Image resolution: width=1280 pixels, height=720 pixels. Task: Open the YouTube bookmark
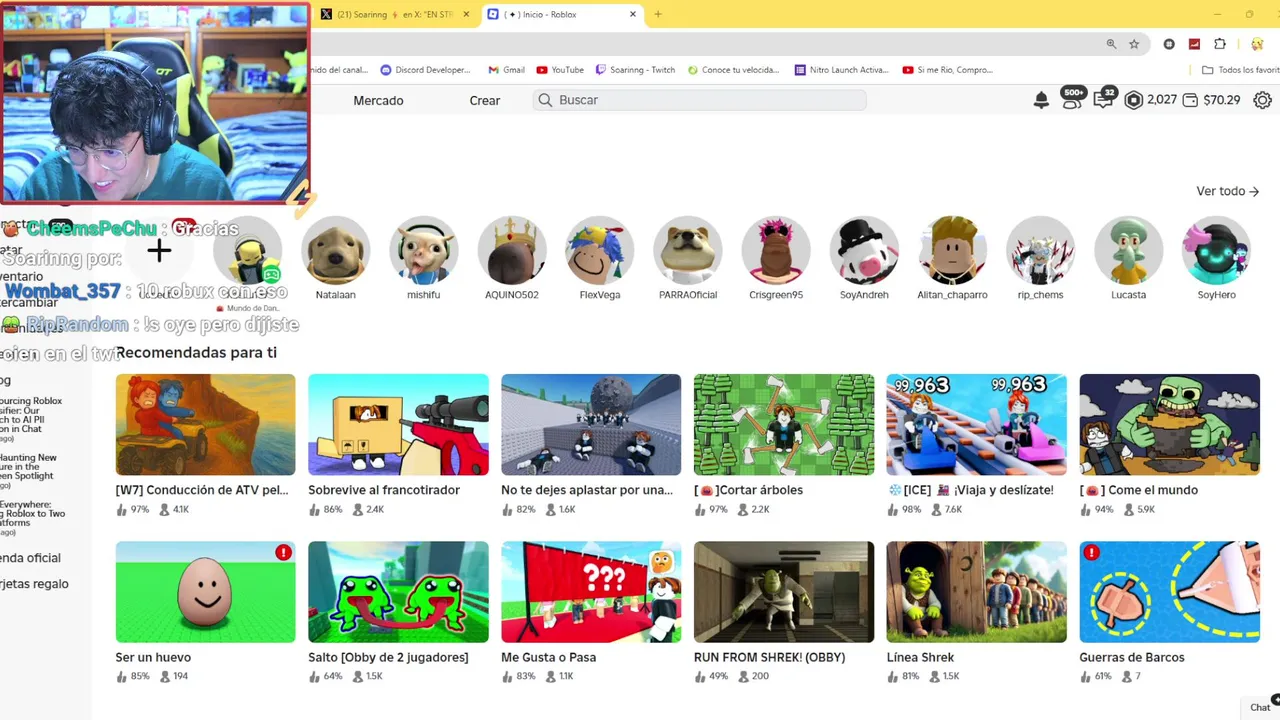[x=560, y=70]
